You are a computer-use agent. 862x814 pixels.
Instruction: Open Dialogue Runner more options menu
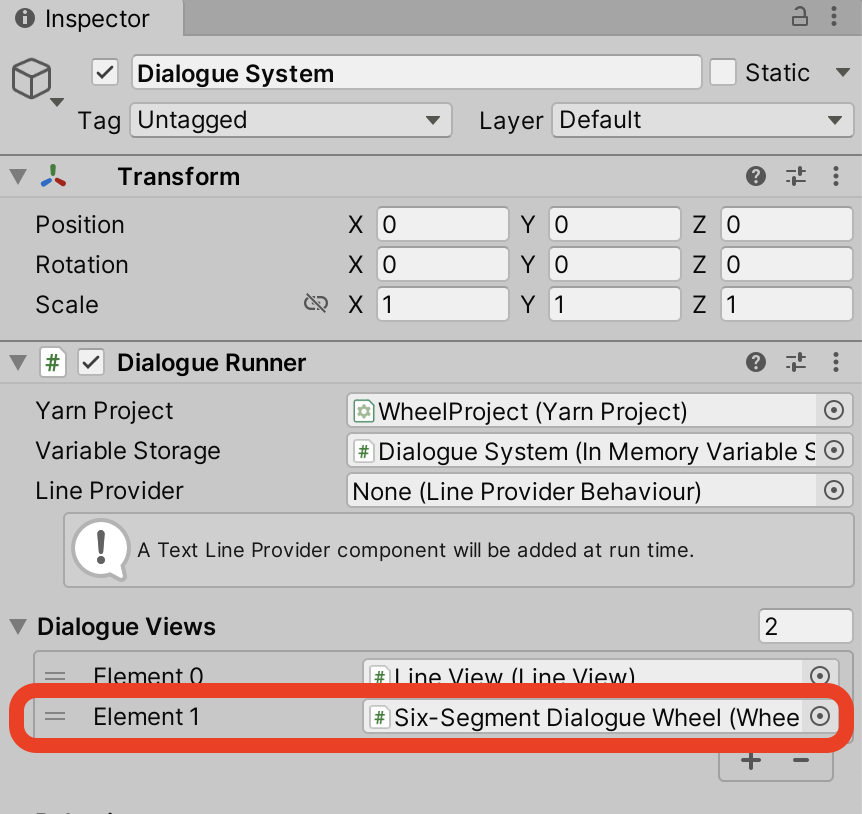click(x=836, y=362)
